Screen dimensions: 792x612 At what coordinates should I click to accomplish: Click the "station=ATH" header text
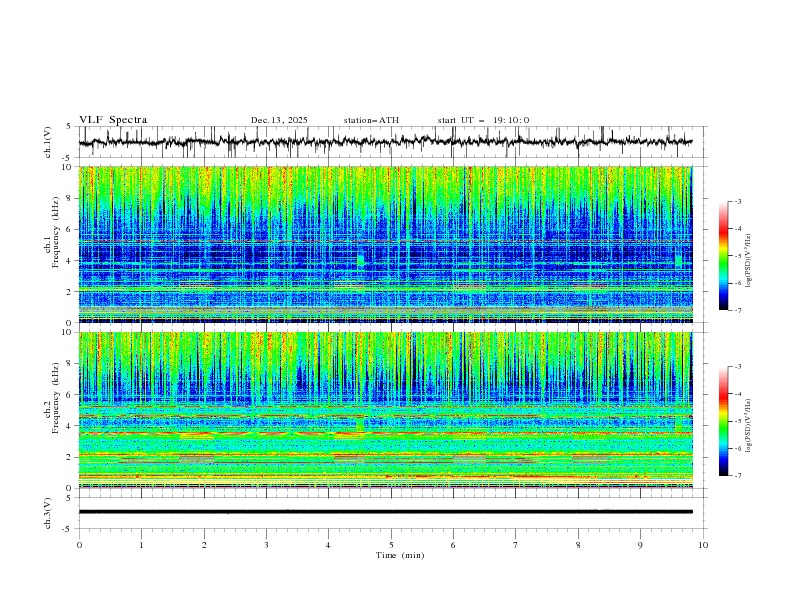pos(371,120)
